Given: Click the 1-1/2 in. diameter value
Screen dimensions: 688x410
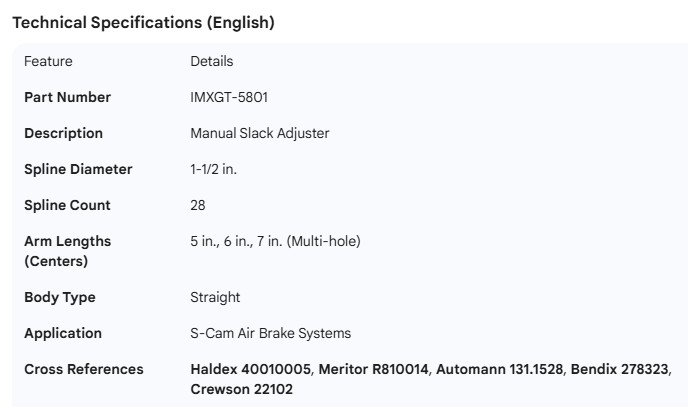Looking at the screenshot, I should click(213, 169).
